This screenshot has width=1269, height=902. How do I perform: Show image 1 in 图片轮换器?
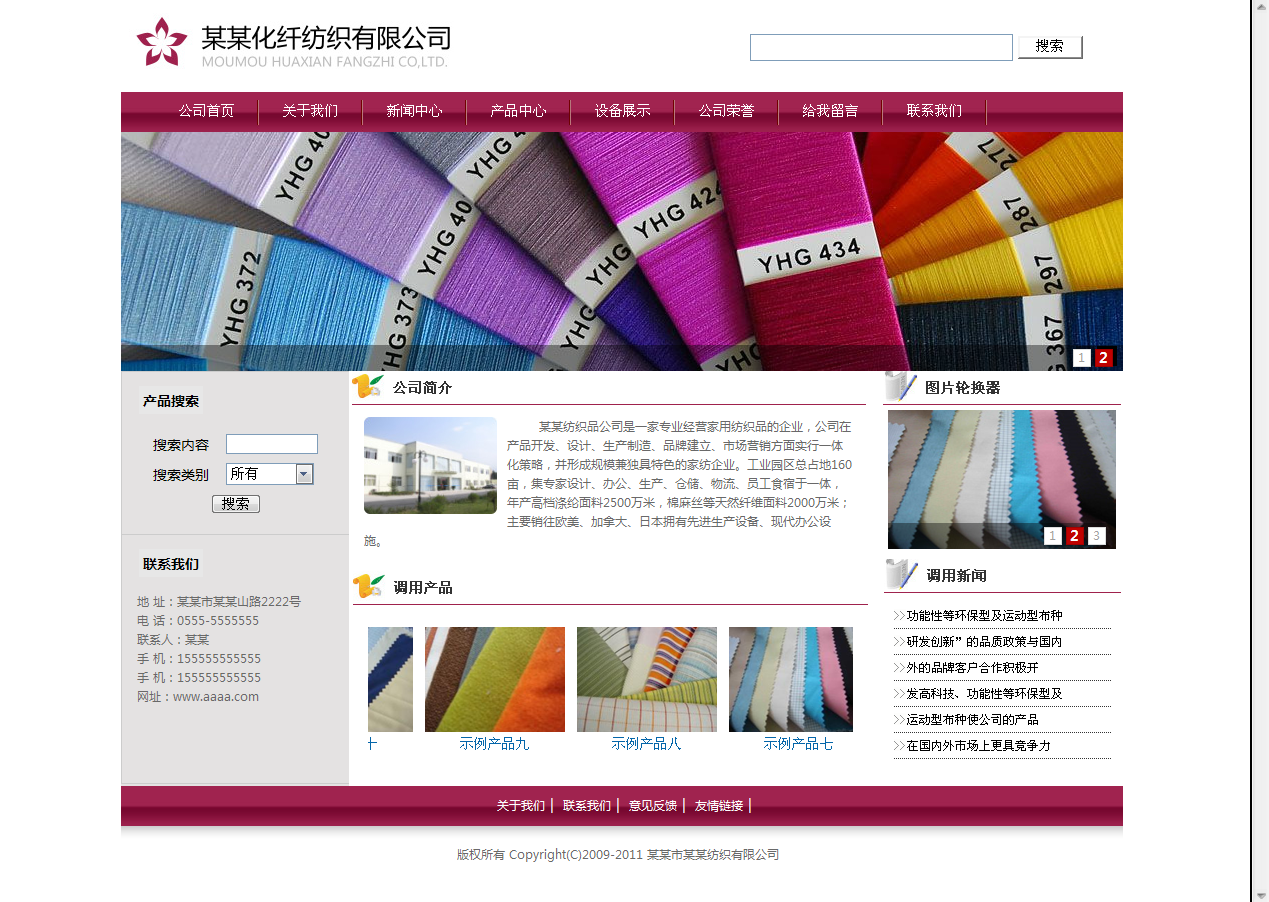[x=1052, y=536]
